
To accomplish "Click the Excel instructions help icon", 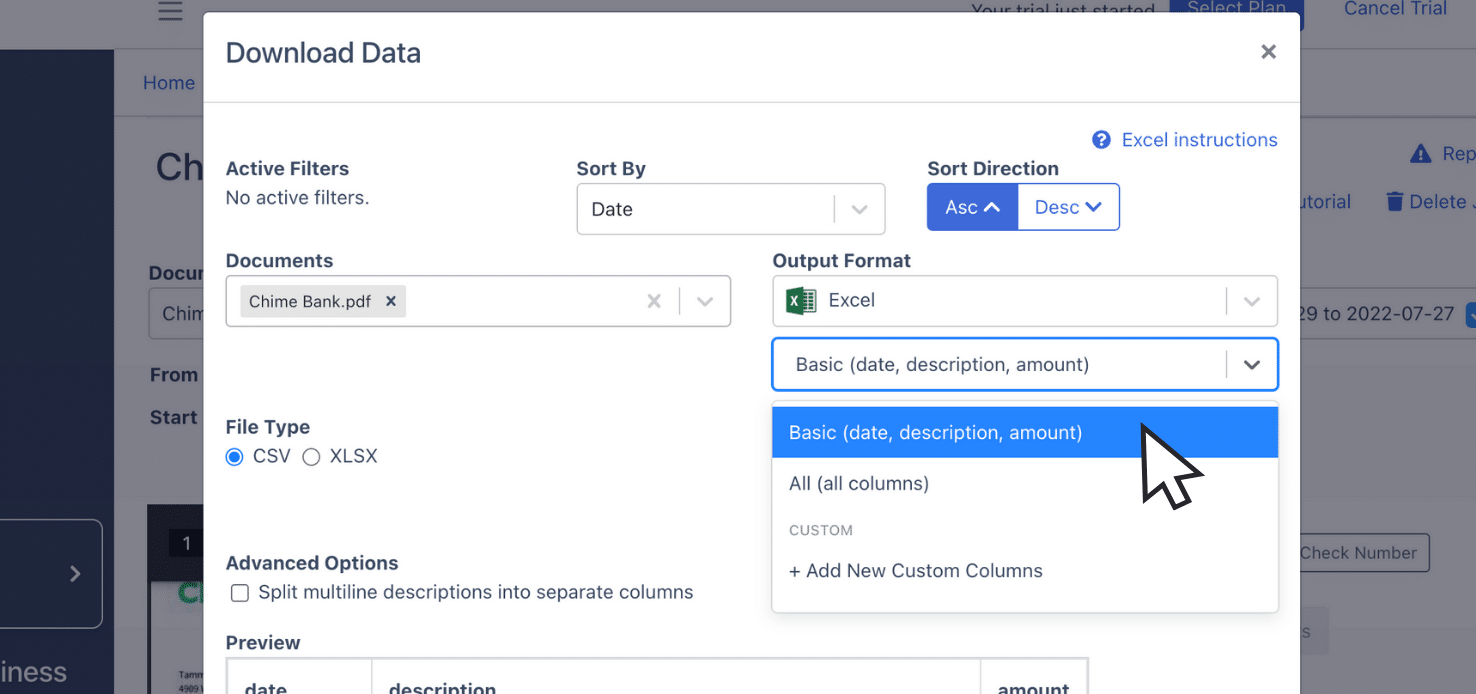I will pos(1101,140).
